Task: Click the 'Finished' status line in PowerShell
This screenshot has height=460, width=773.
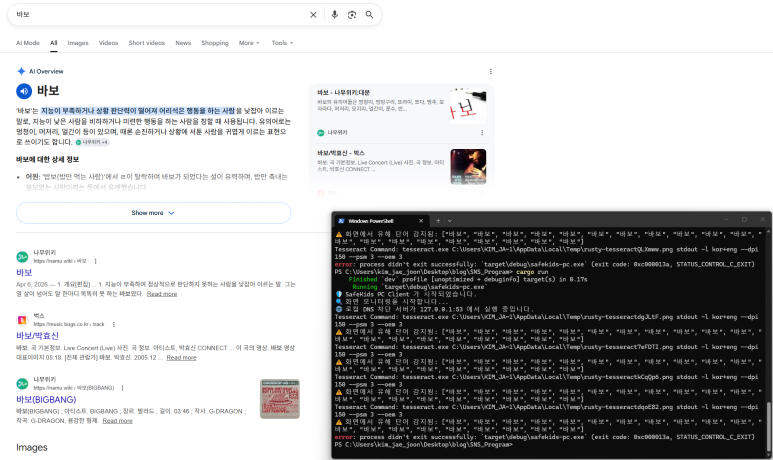Action: [x=468, y=279]
